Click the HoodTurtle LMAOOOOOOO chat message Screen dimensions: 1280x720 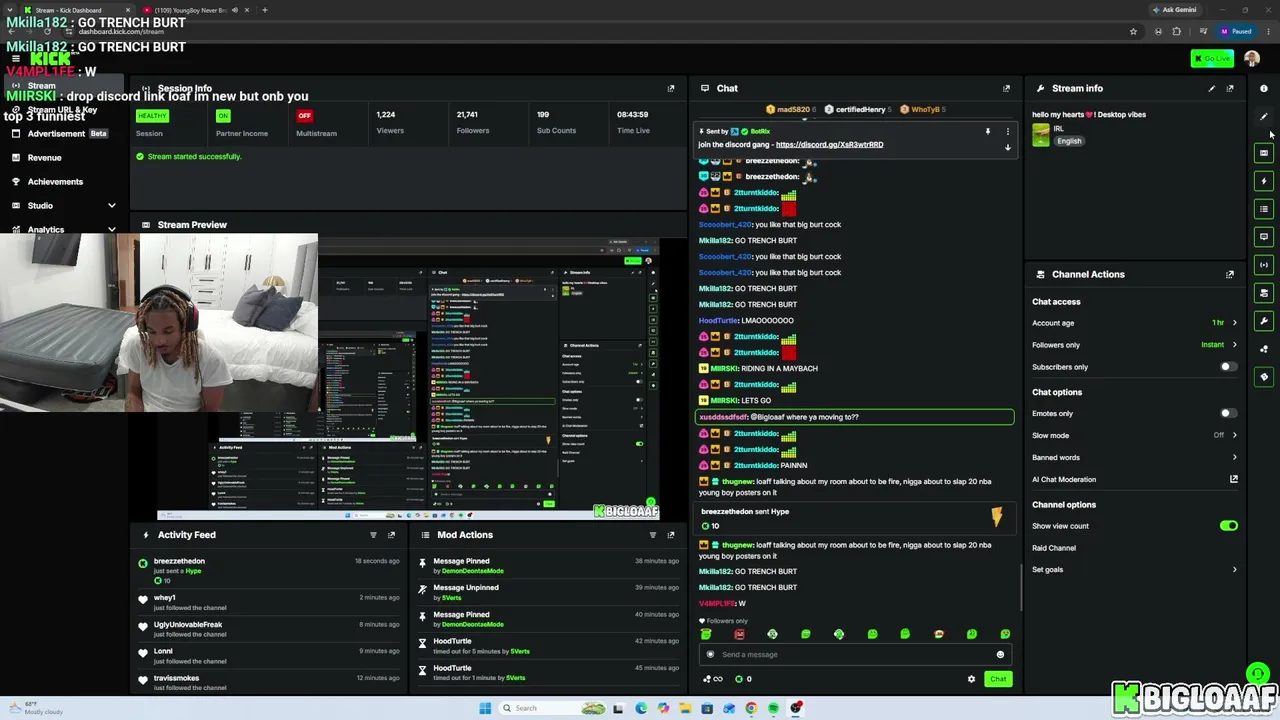[x=746, y=321]
